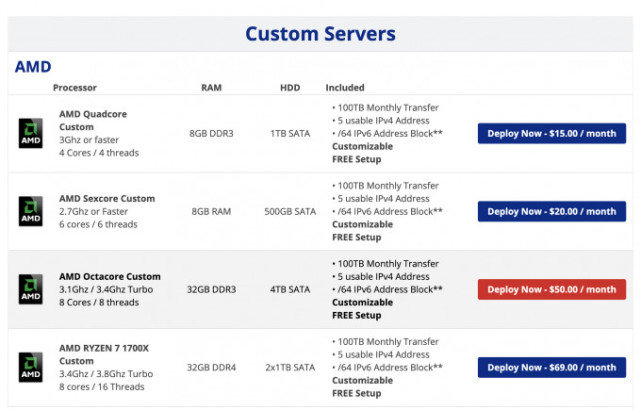Click the Processor column header
This screenshot has width=641, height=410.
tap(75, 87)
